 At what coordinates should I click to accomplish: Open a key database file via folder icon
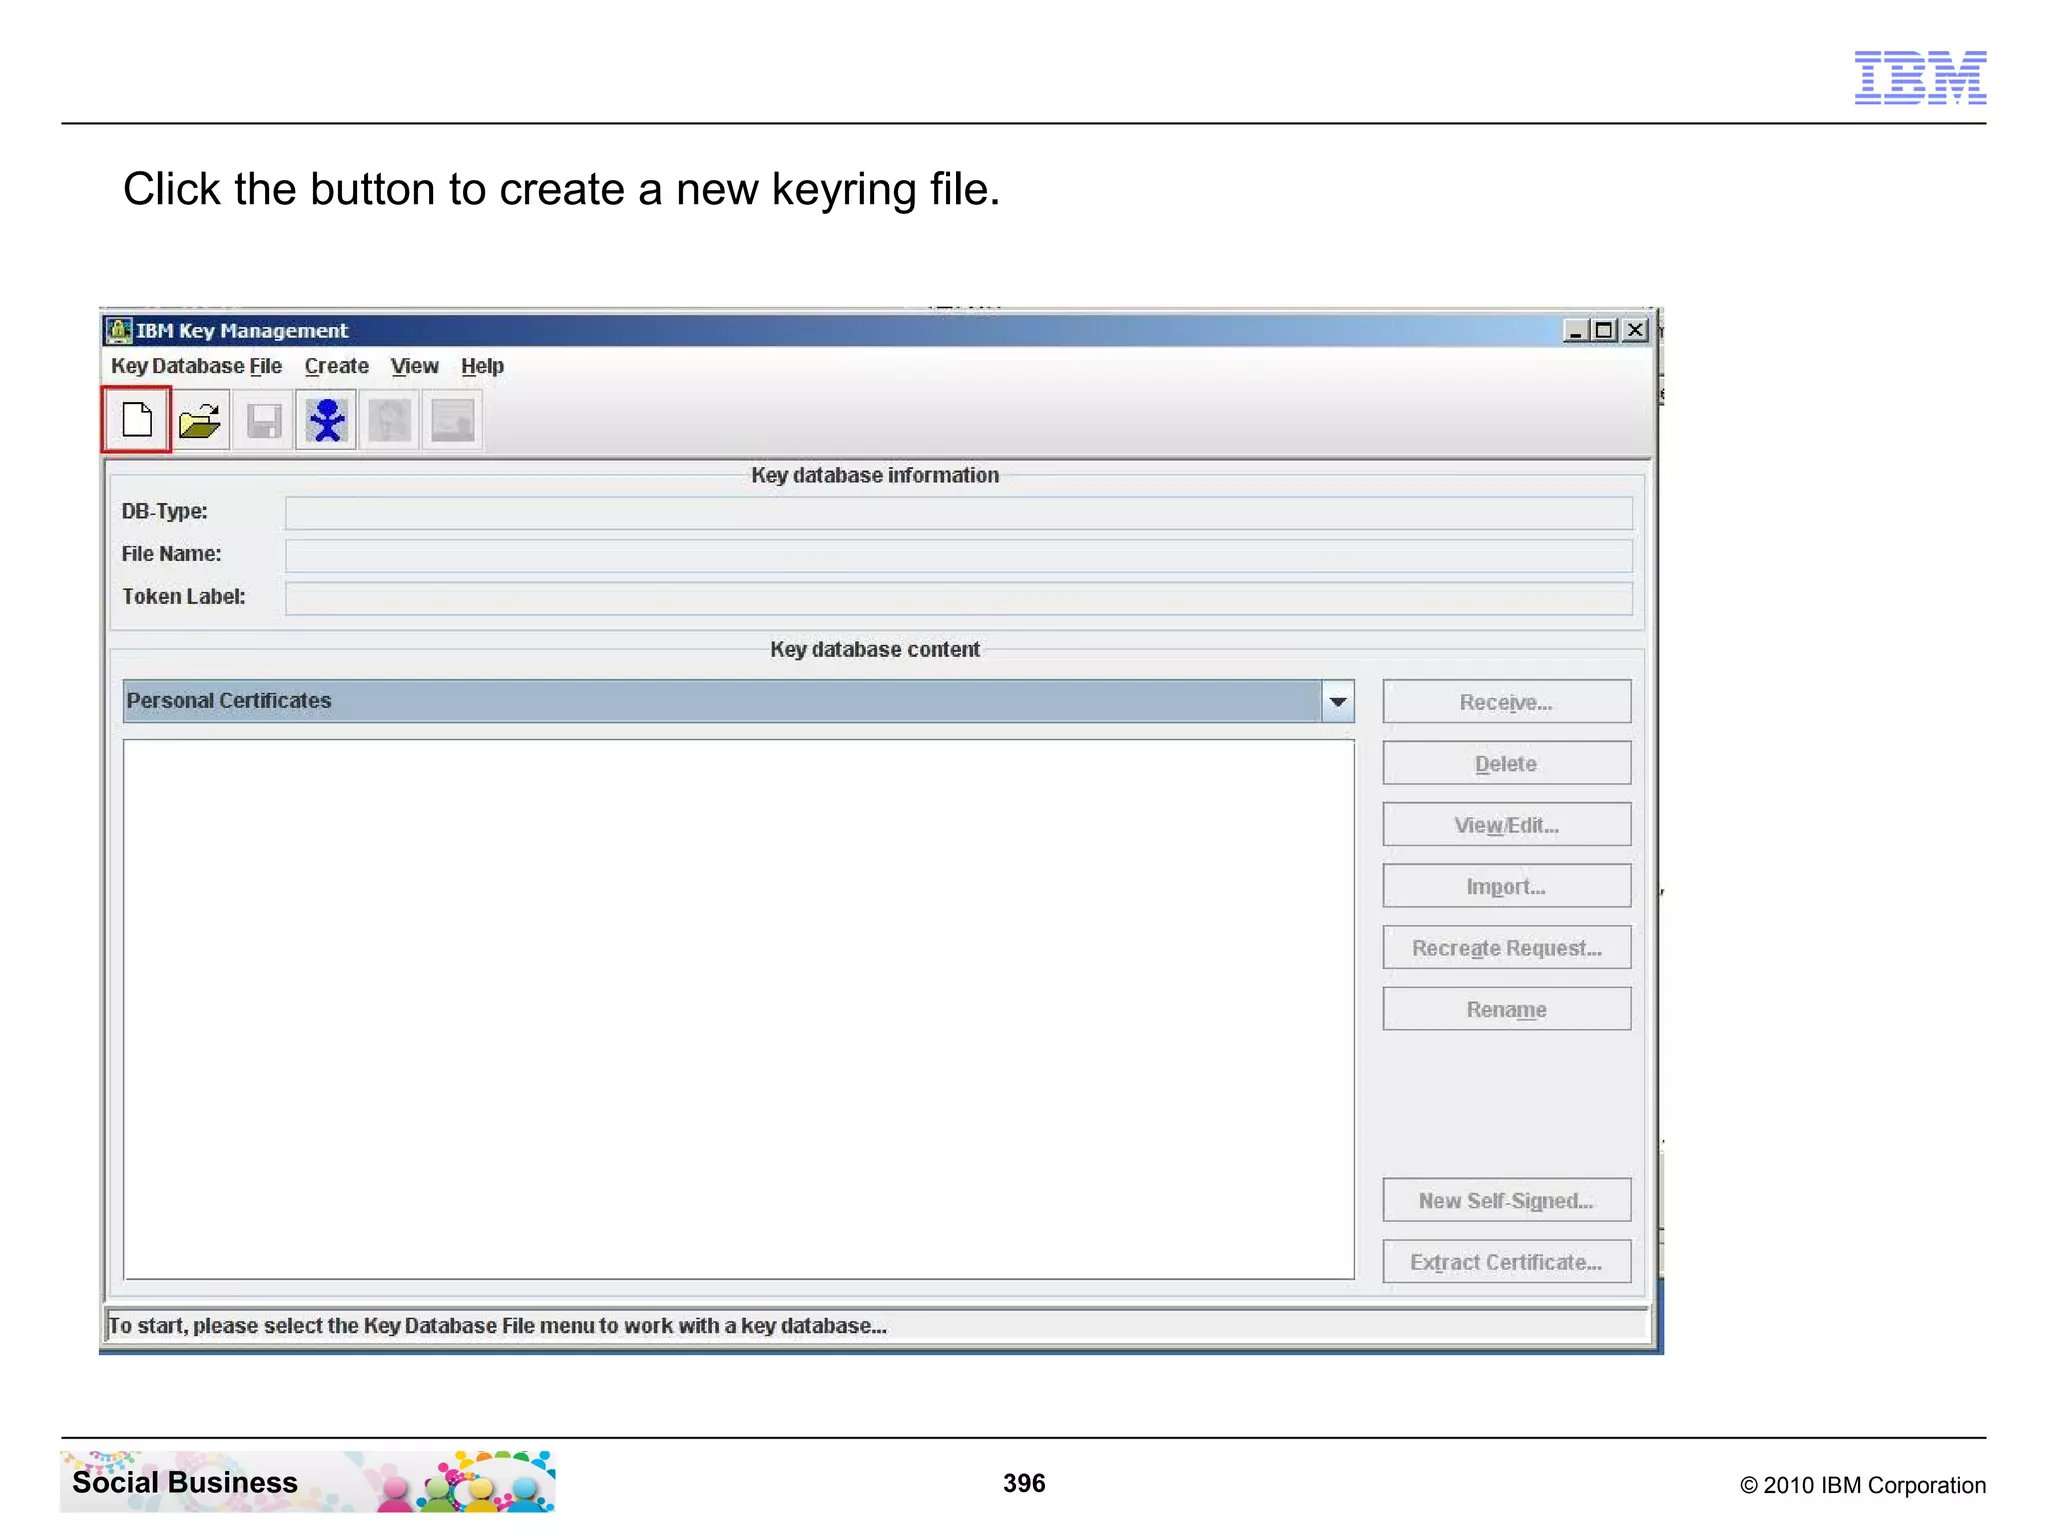pyautogui.click(x=200, y=420)
